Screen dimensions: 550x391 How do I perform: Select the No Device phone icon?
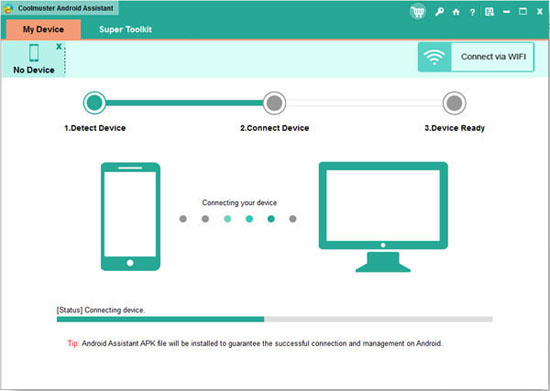pos(34,53)
